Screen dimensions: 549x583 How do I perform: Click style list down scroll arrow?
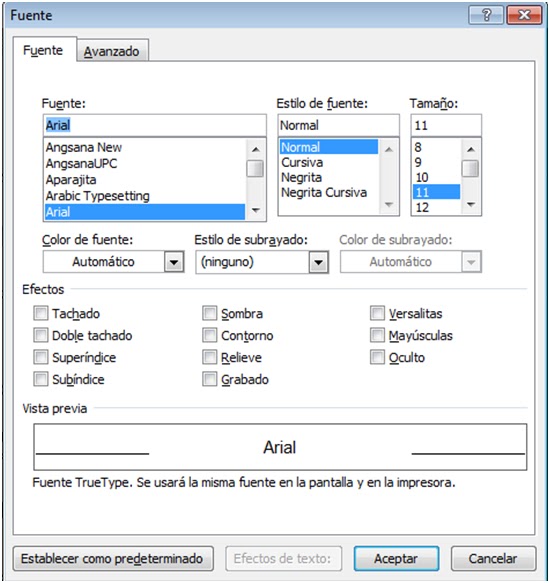pos(389,204)
